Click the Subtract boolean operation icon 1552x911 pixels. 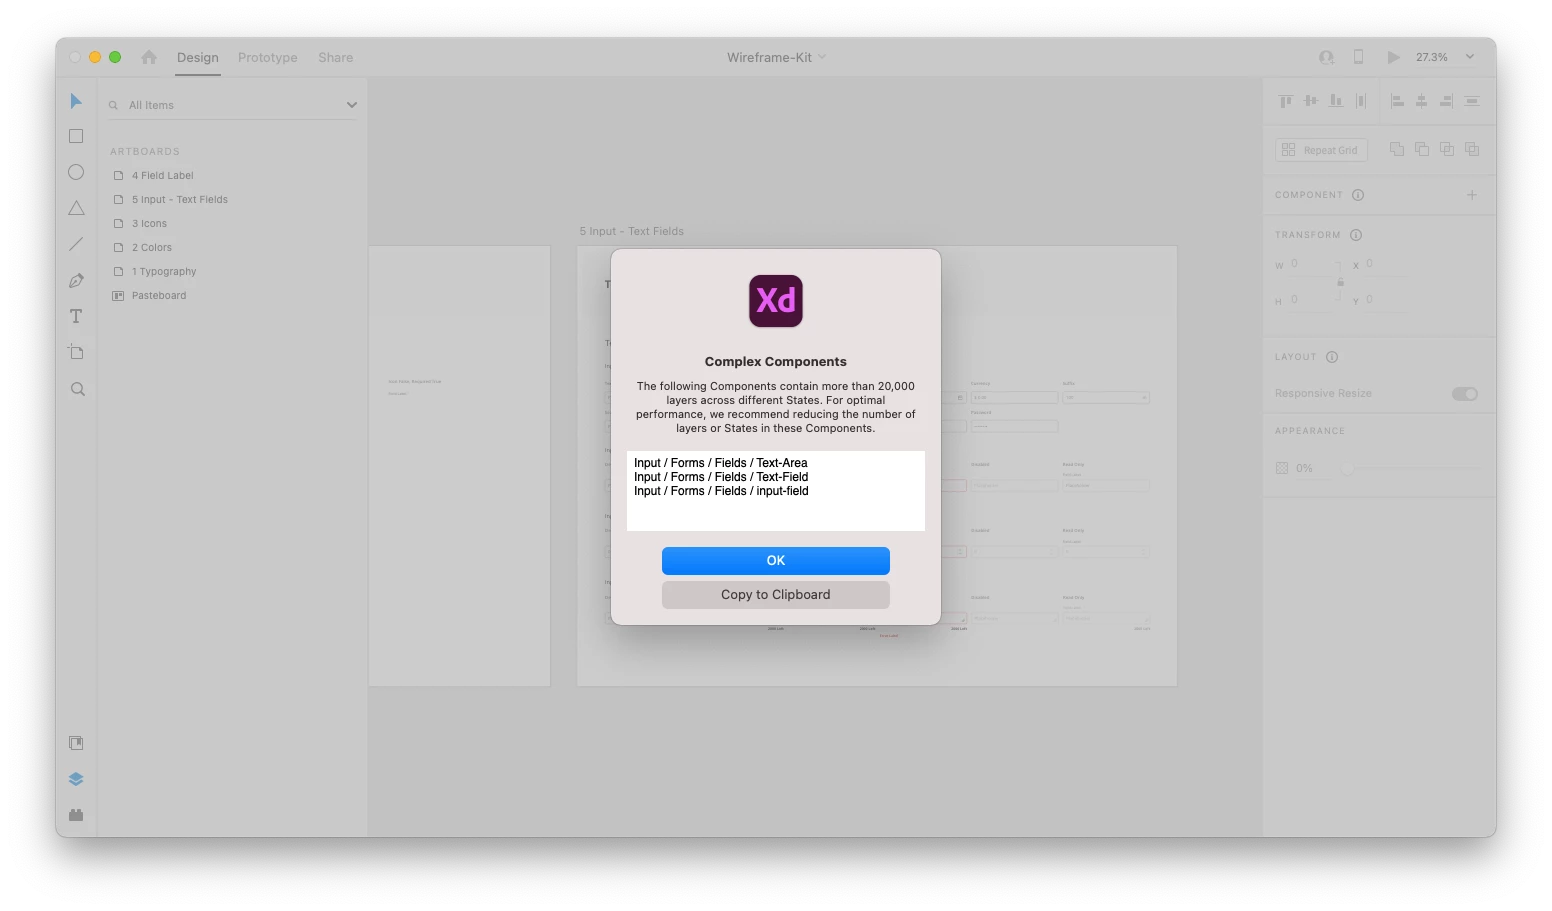[x=1422, y=149]
